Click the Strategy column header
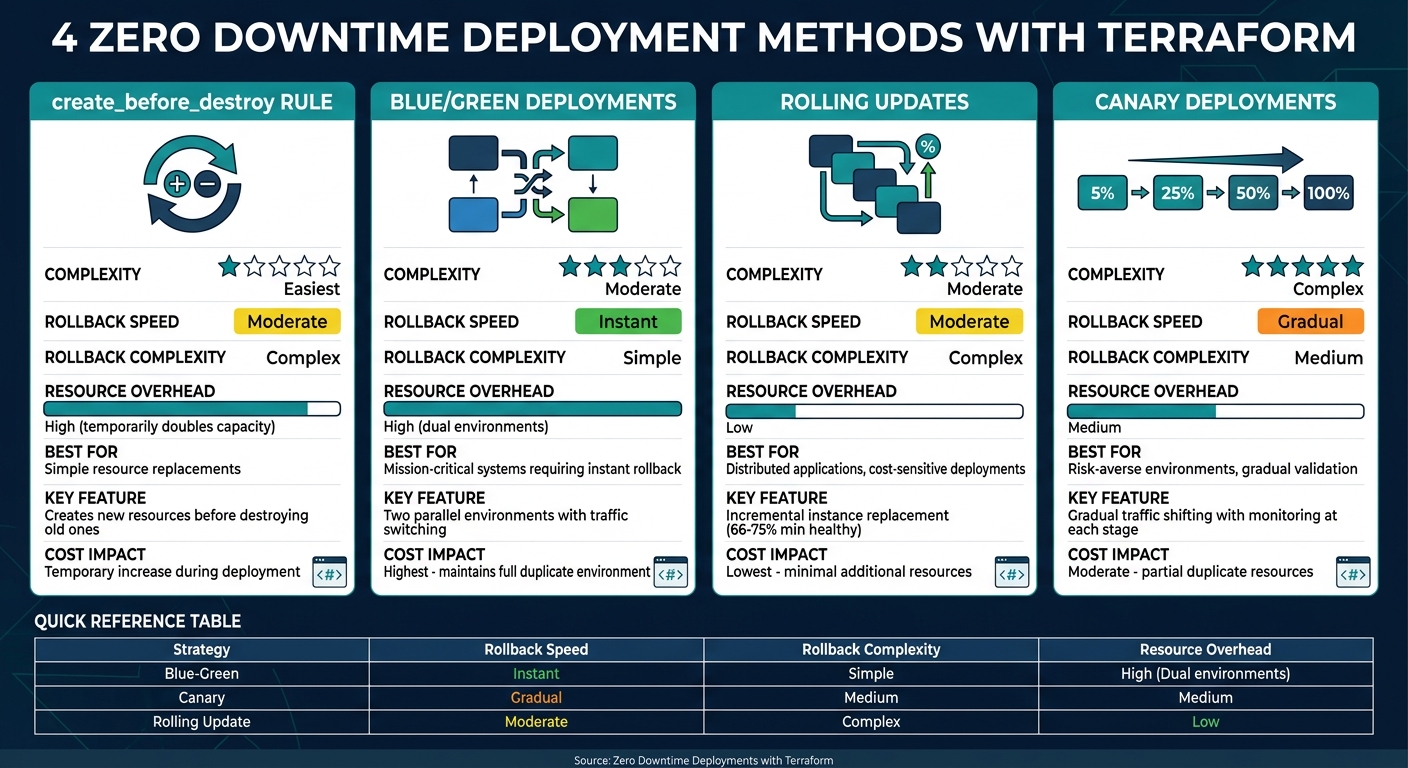The image size is (1408, 768). (x=201, y=650)
